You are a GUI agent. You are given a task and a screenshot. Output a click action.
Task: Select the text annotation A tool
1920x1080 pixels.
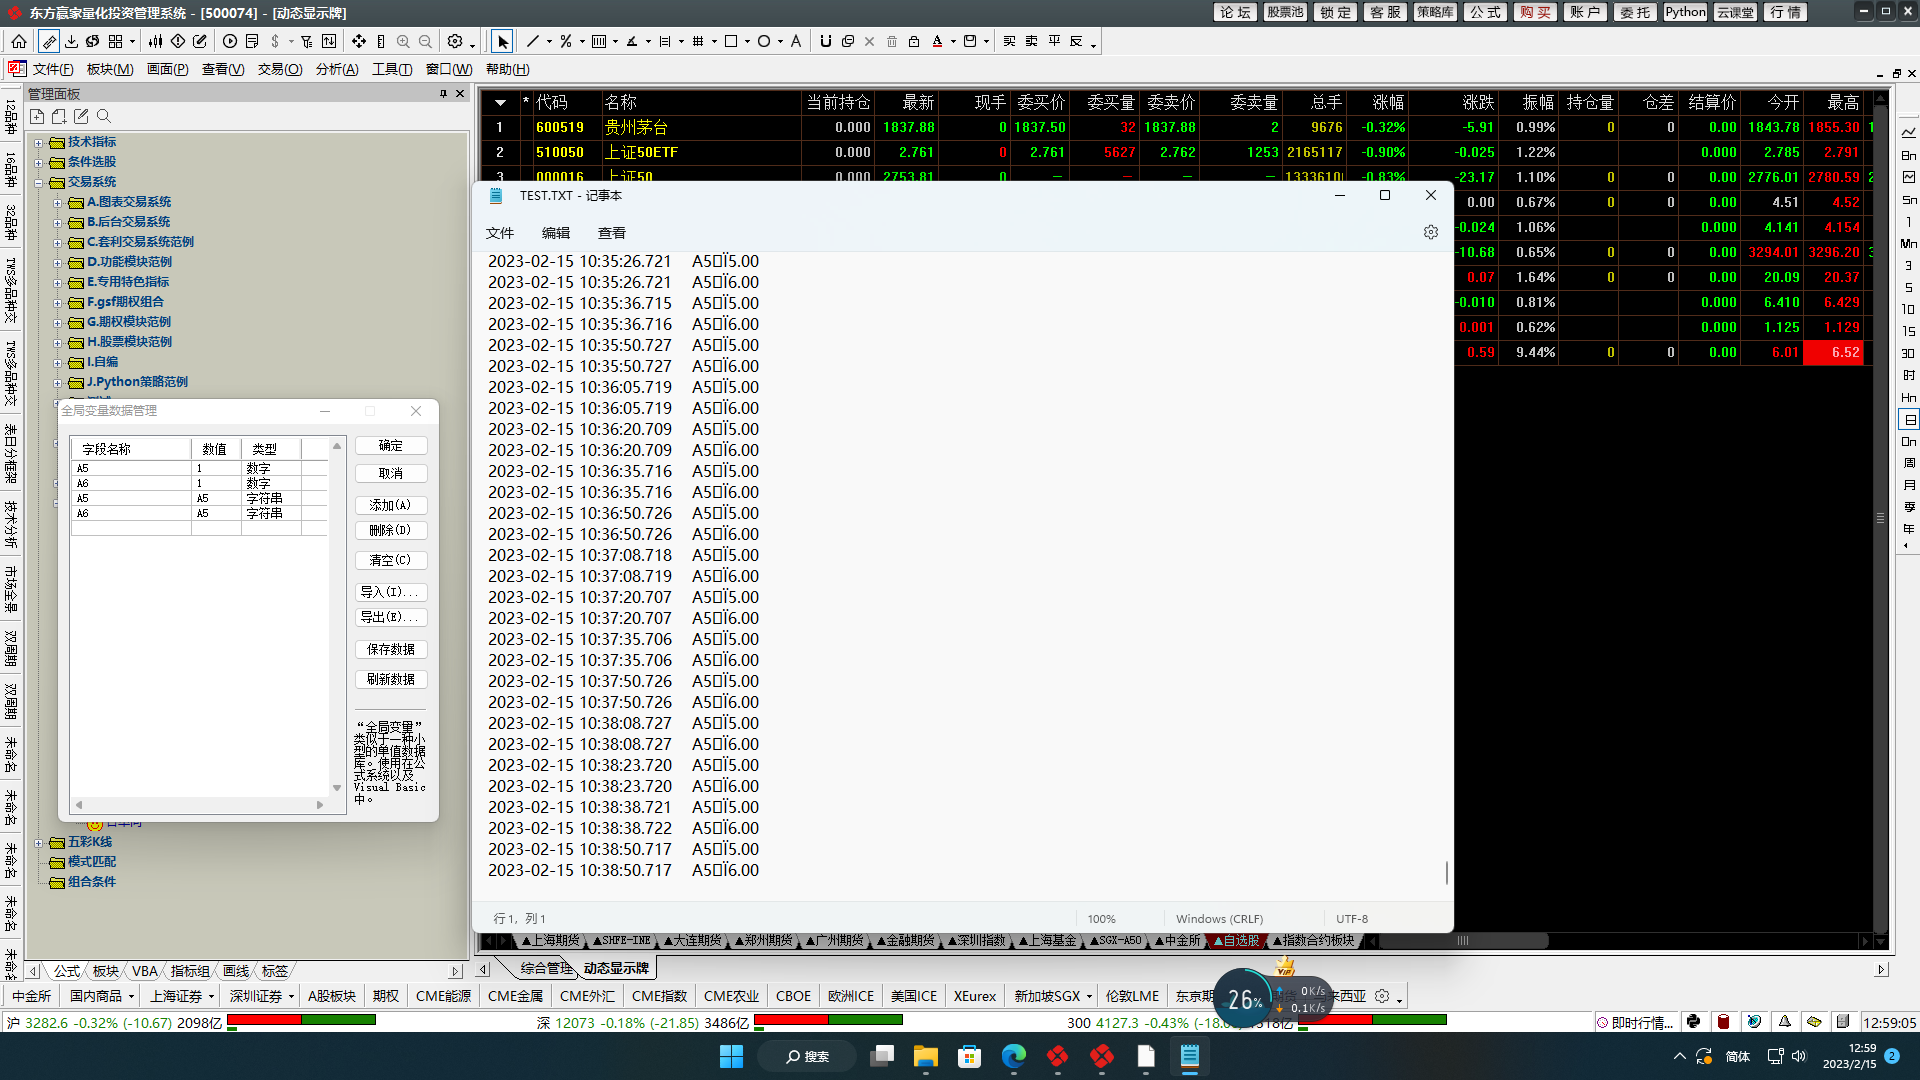[x=796, y=41]
